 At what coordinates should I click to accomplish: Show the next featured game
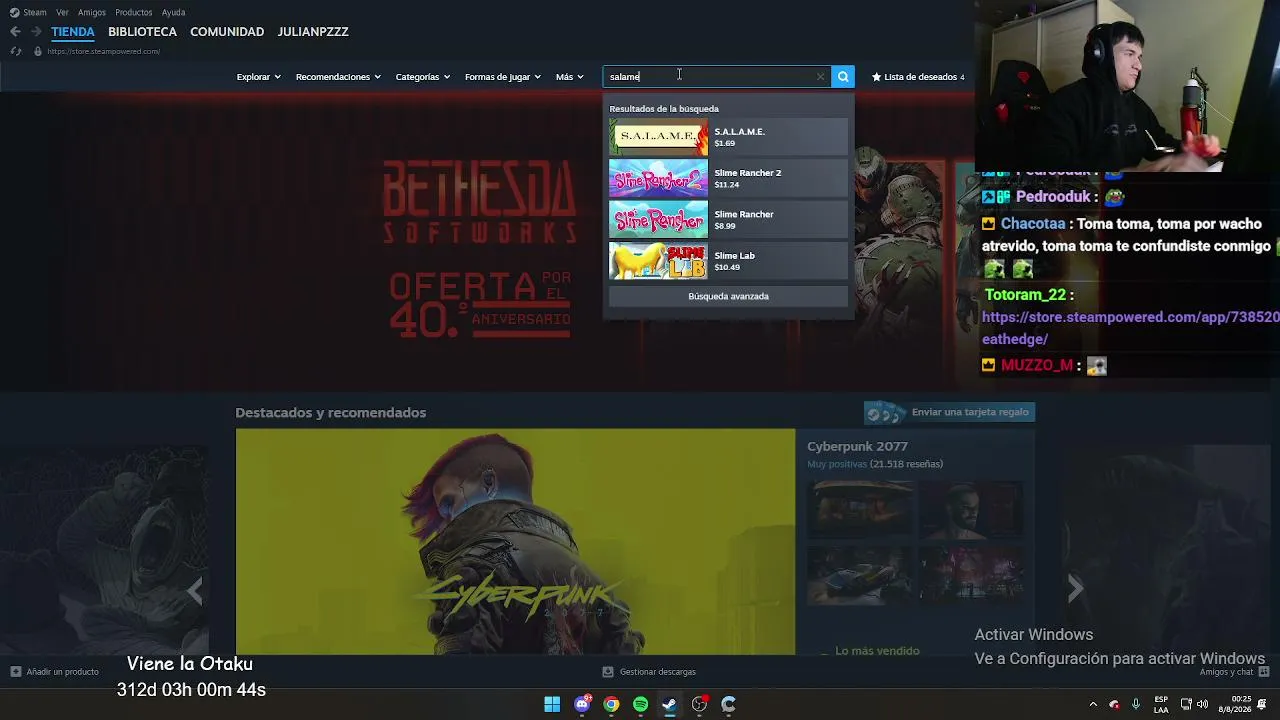(x=1075, y=590)
